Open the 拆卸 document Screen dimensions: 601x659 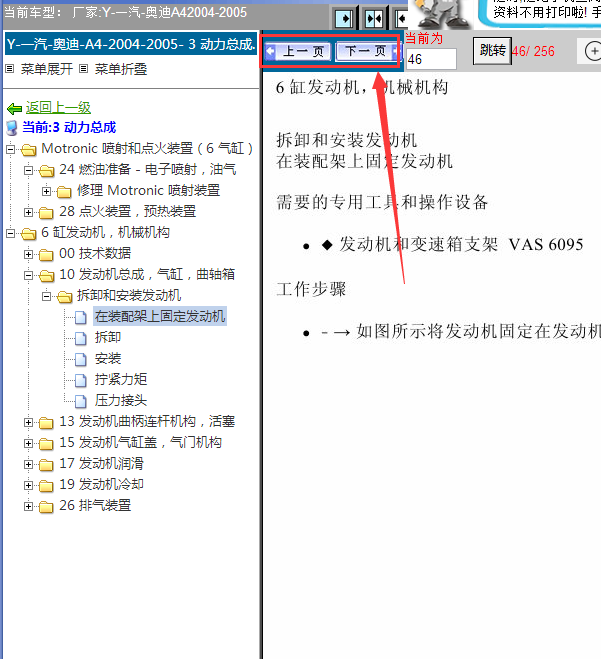108,337
